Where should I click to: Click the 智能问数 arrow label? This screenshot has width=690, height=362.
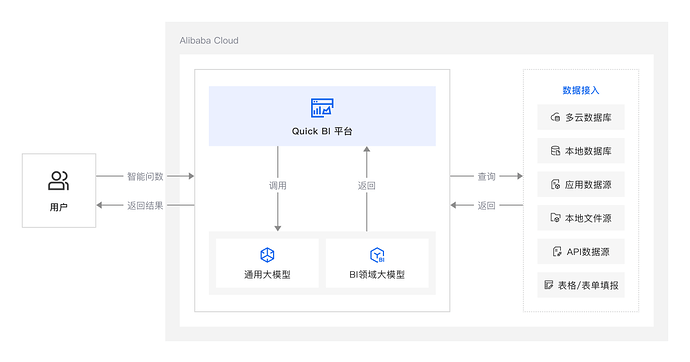click(145, 176)
